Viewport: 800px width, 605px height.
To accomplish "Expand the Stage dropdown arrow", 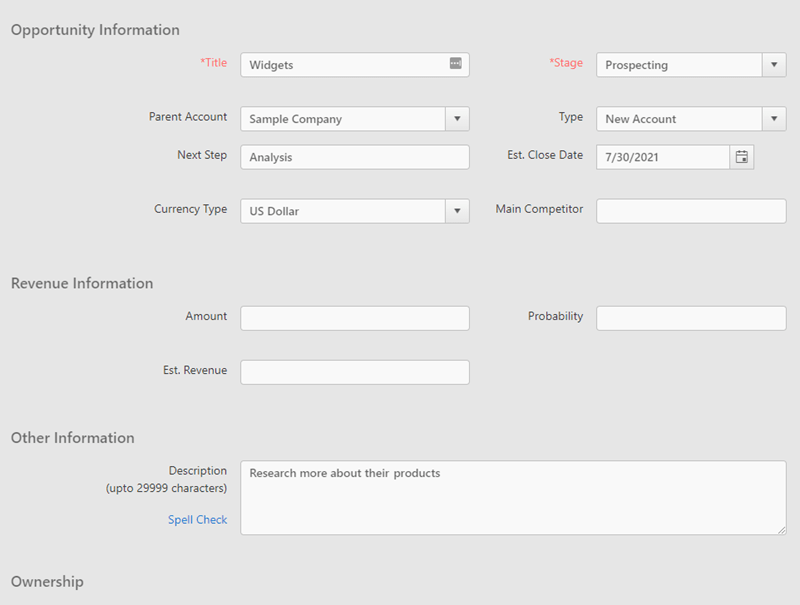I will pyautogui.click(x=774, y=65).
